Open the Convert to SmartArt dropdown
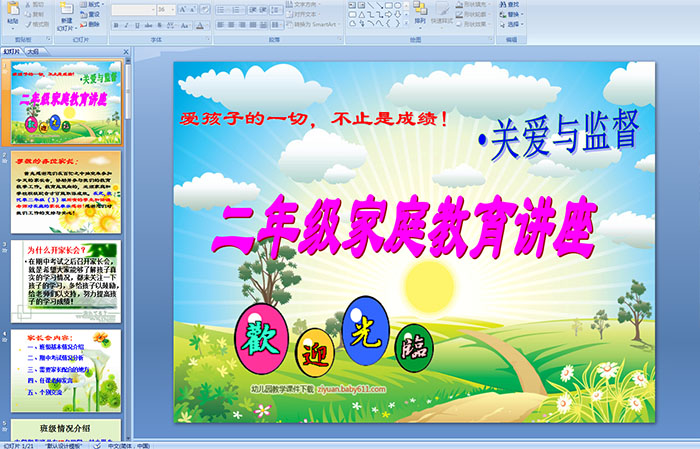Screen dimensions: 700x449 point(313,24)
